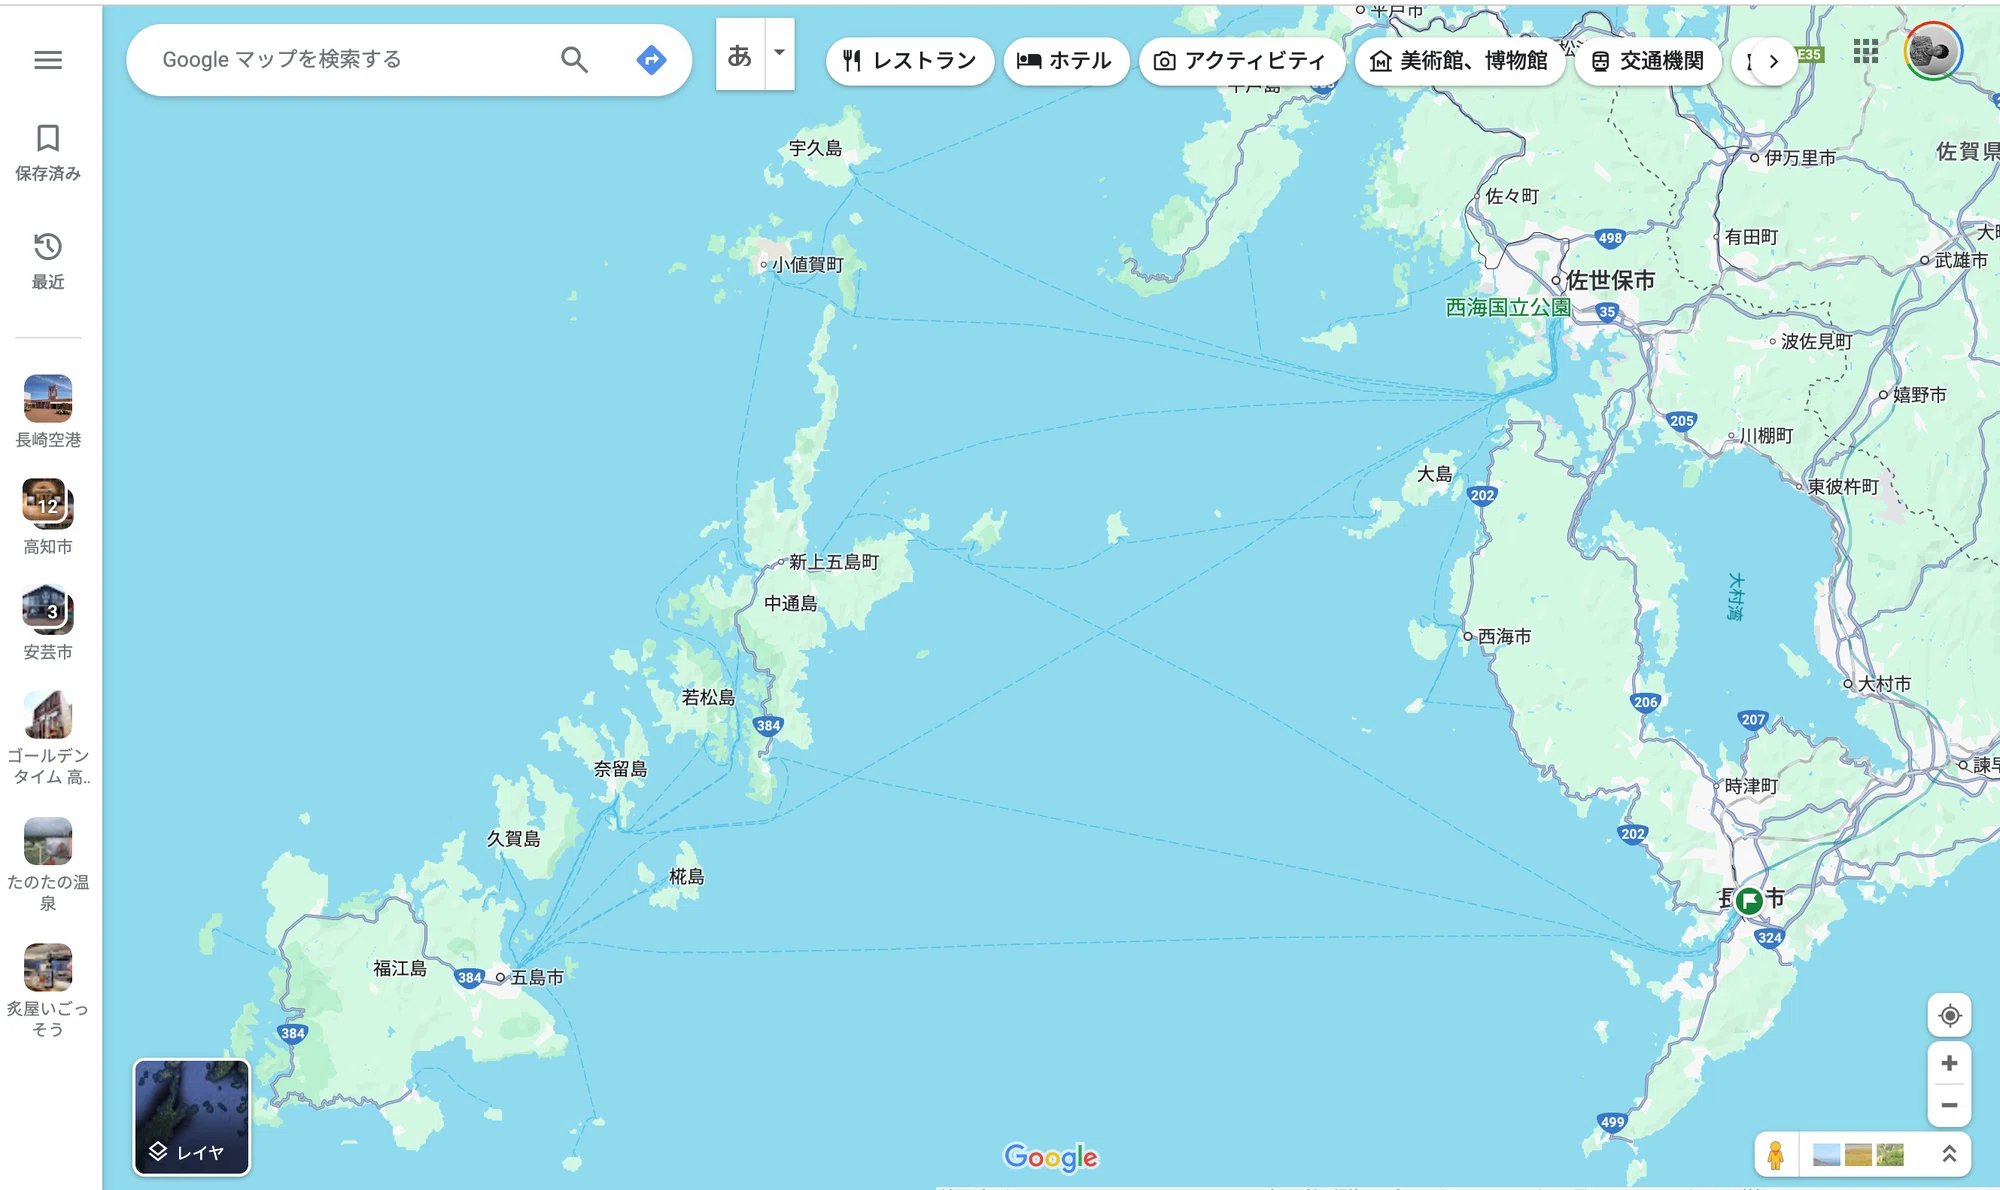Click the 椛島 island label

pos(686,876)
